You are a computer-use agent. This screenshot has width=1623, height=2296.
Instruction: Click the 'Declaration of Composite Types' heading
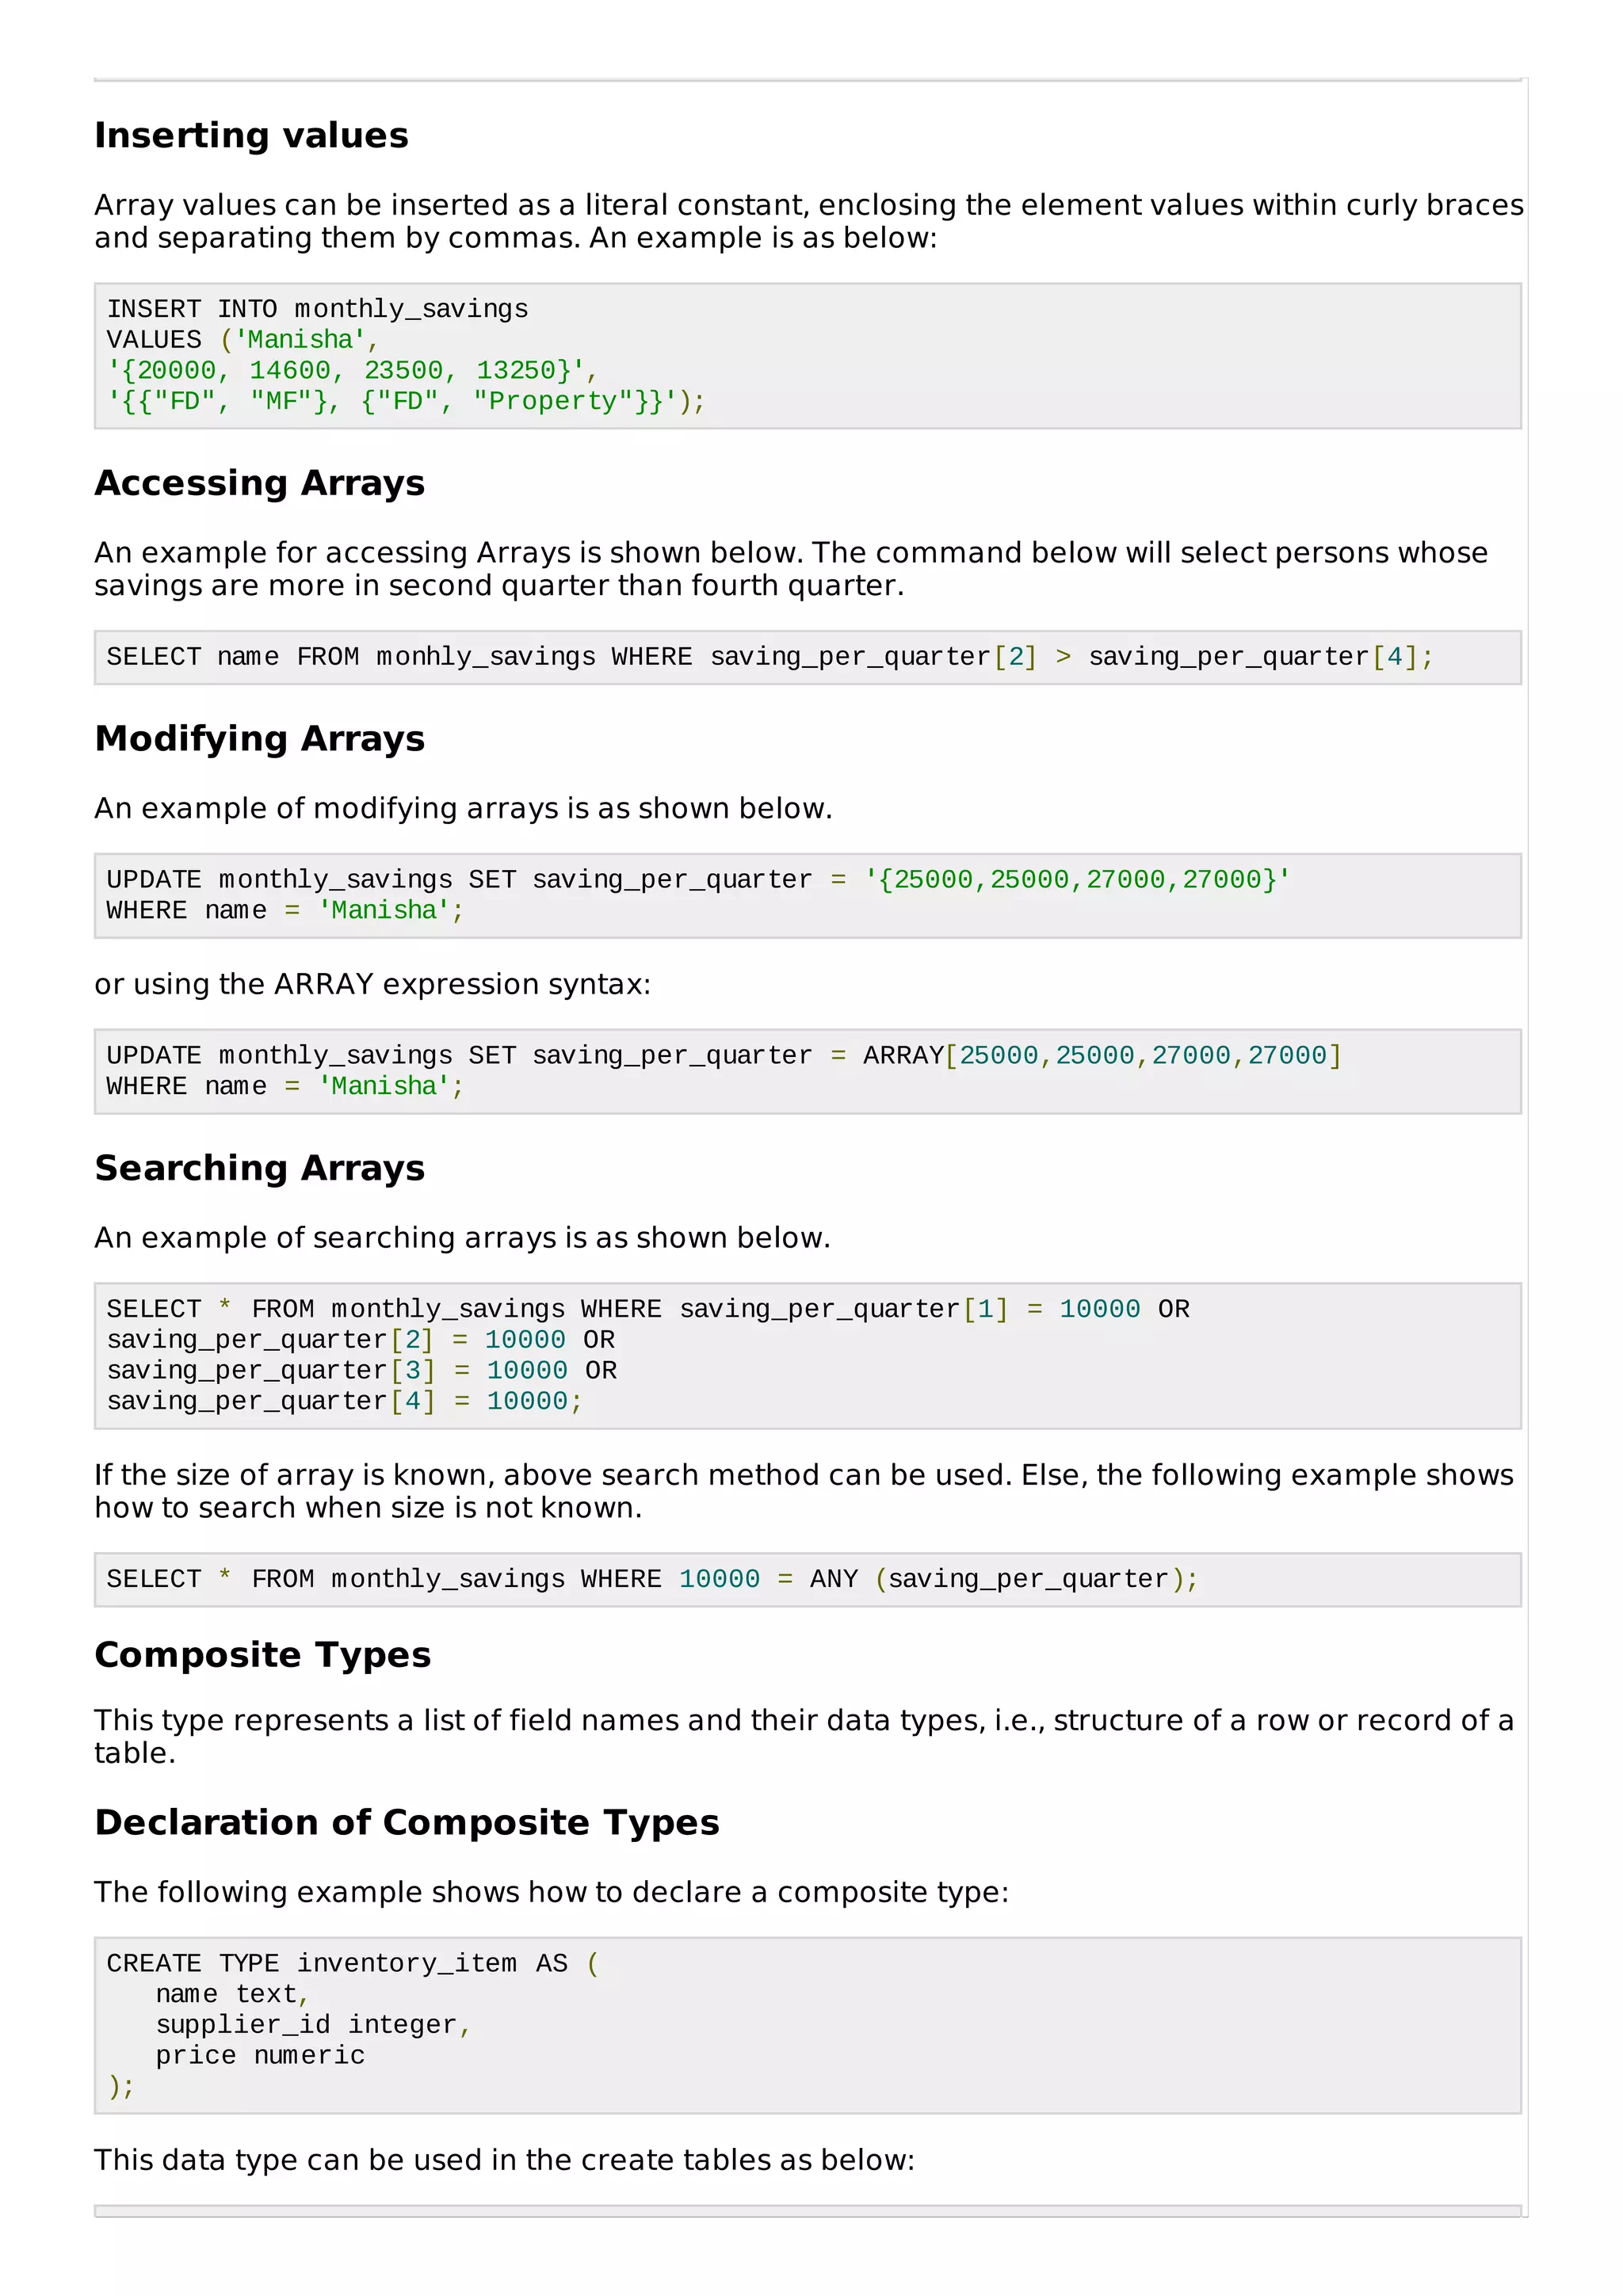[x=406, y=1822]
